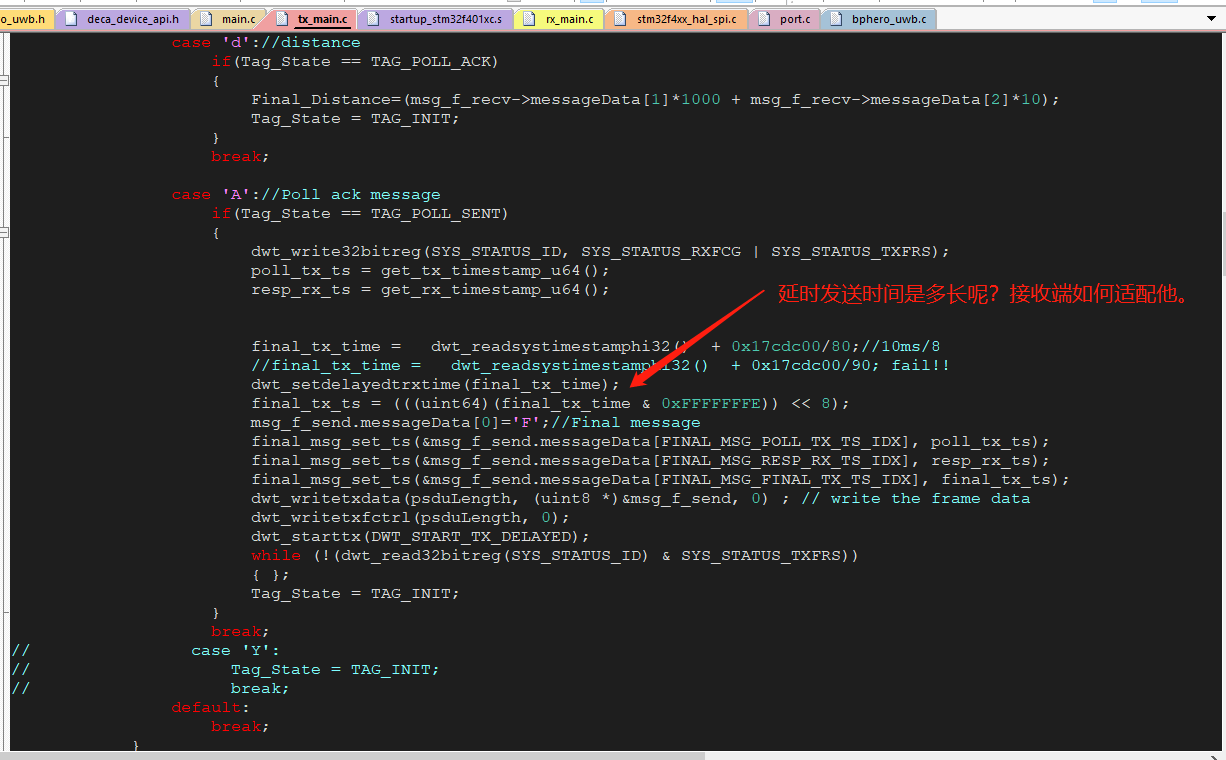
Task: Place cursor on the default keyword
Action: click(x=206, y=708)
